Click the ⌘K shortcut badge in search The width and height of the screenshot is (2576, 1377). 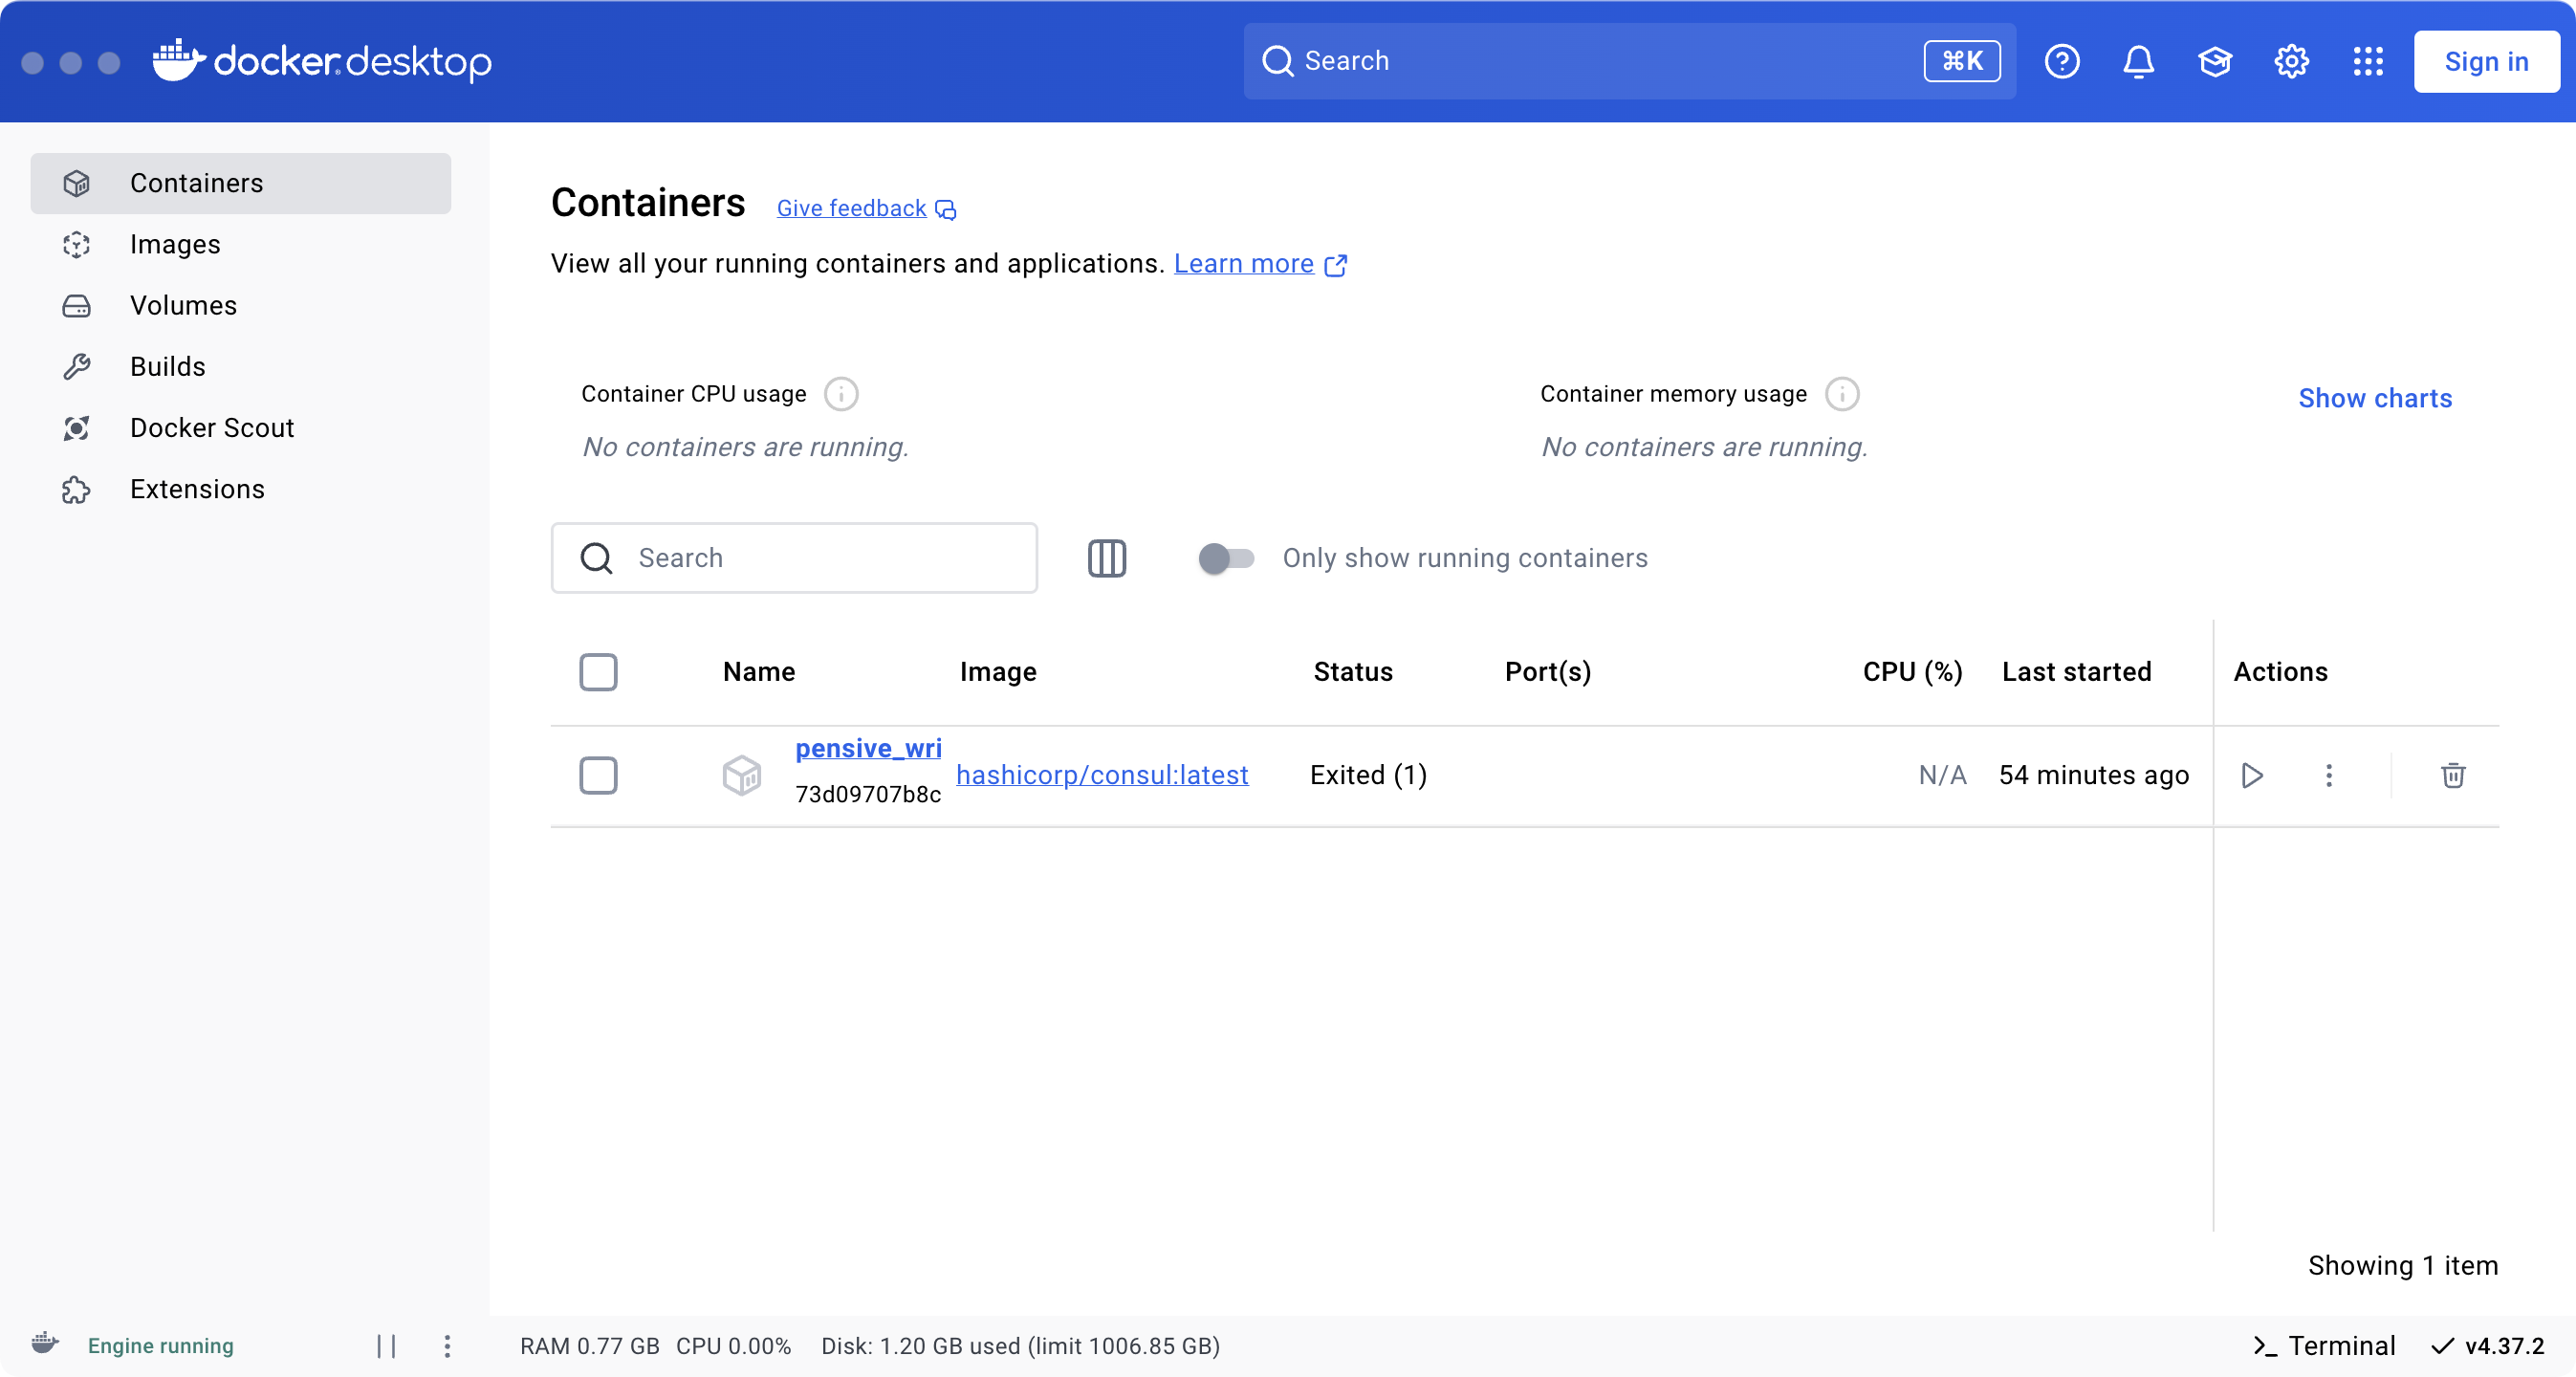coord(1962,61)
